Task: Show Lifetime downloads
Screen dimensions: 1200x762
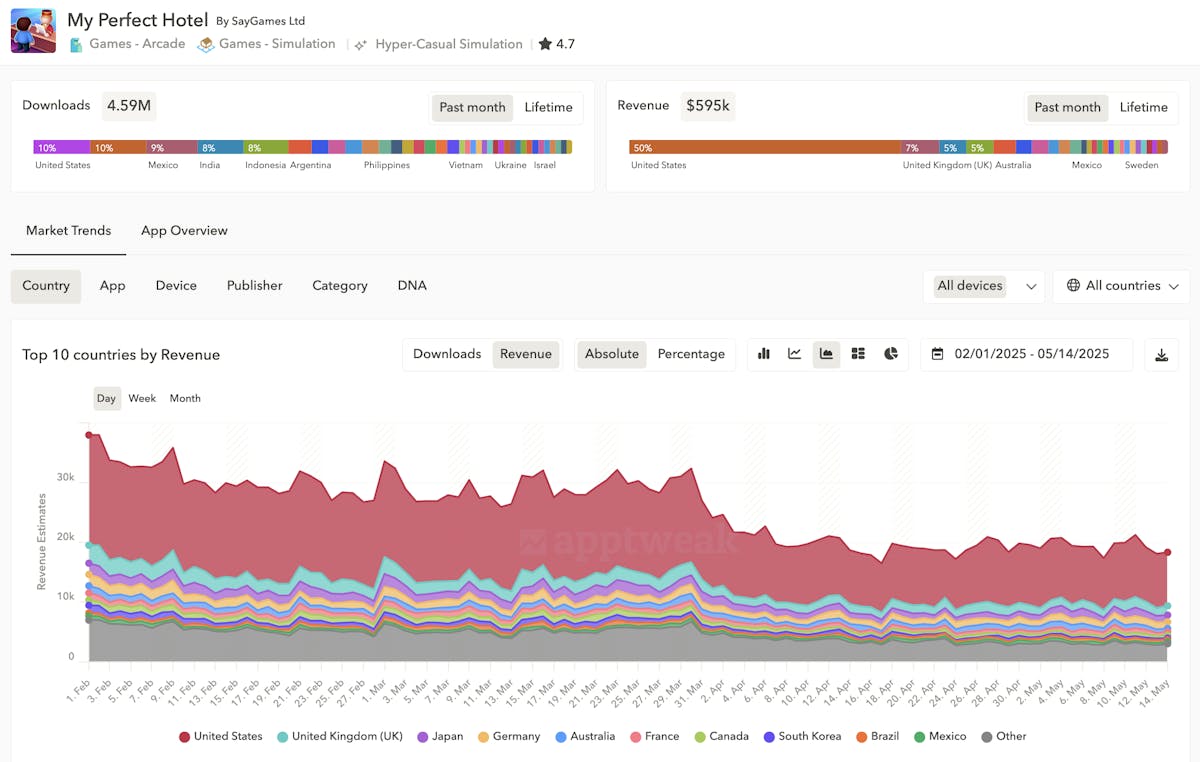Action: click(548, 107)
